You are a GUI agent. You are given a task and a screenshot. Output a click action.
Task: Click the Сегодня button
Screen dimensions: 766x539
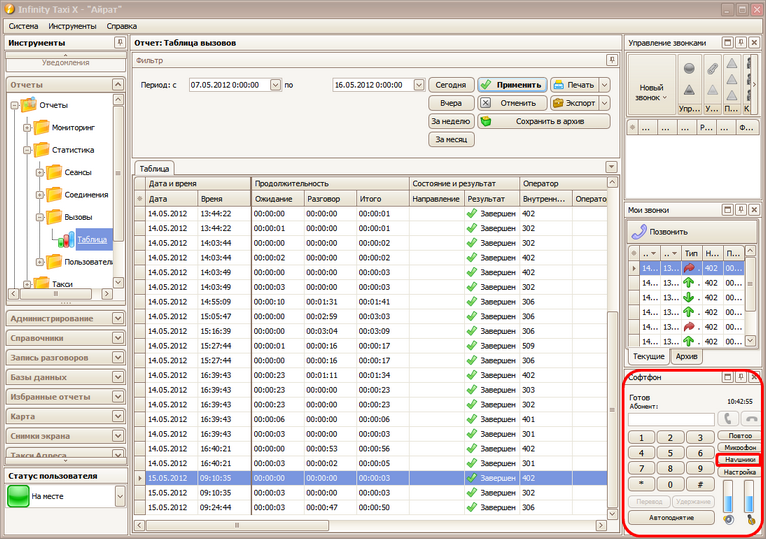tap(451, 85)
